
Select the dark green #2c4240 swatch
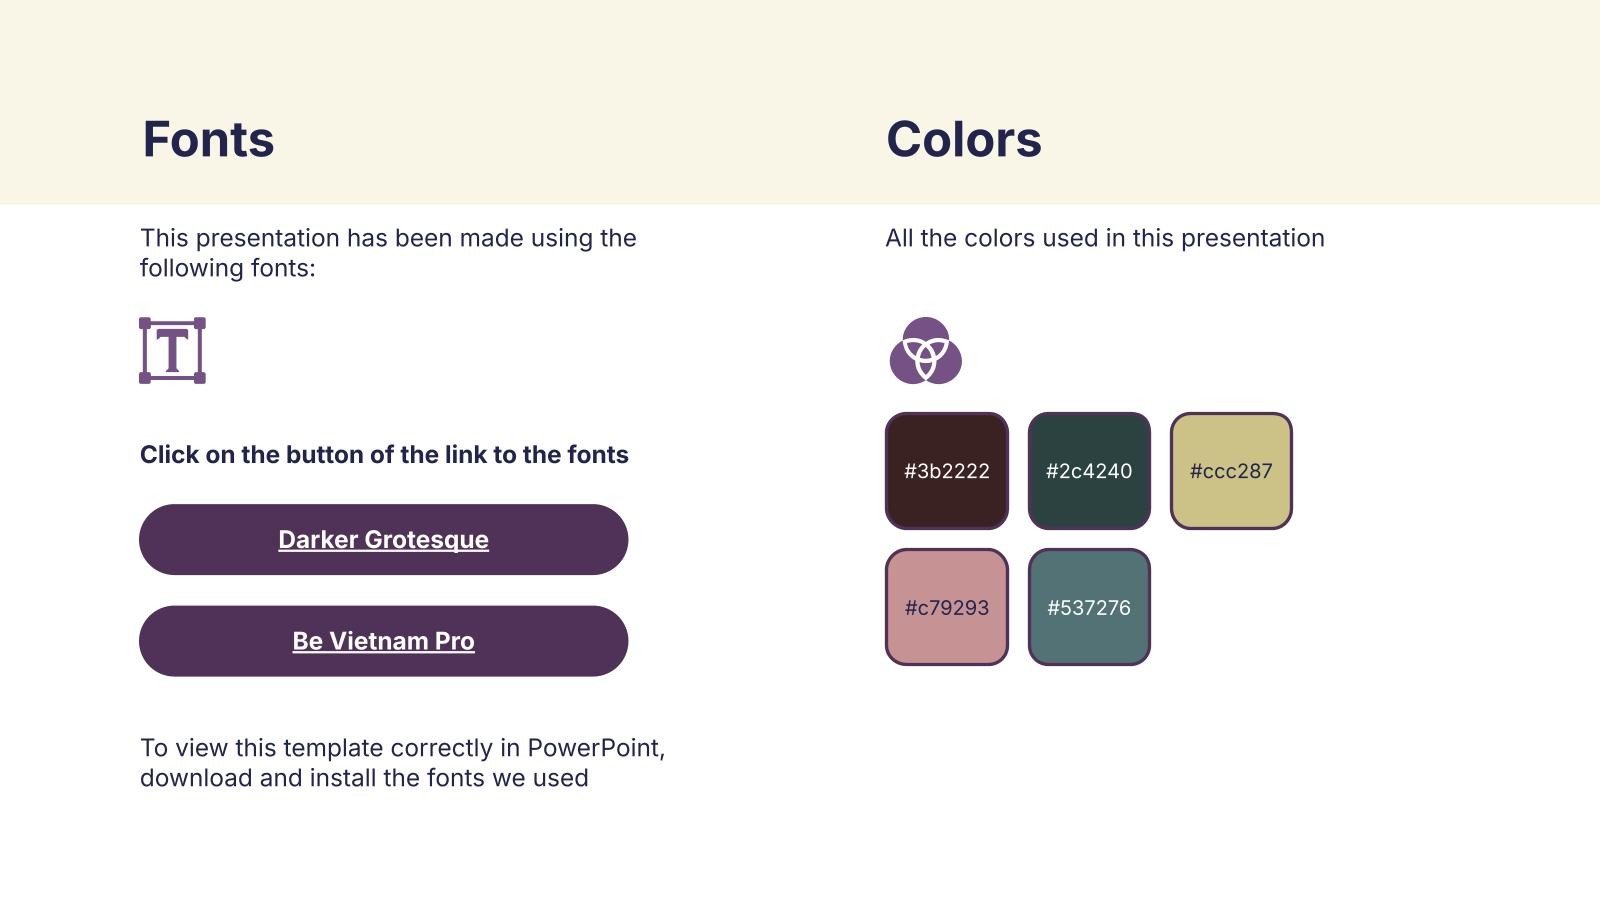pos(1089,471)
